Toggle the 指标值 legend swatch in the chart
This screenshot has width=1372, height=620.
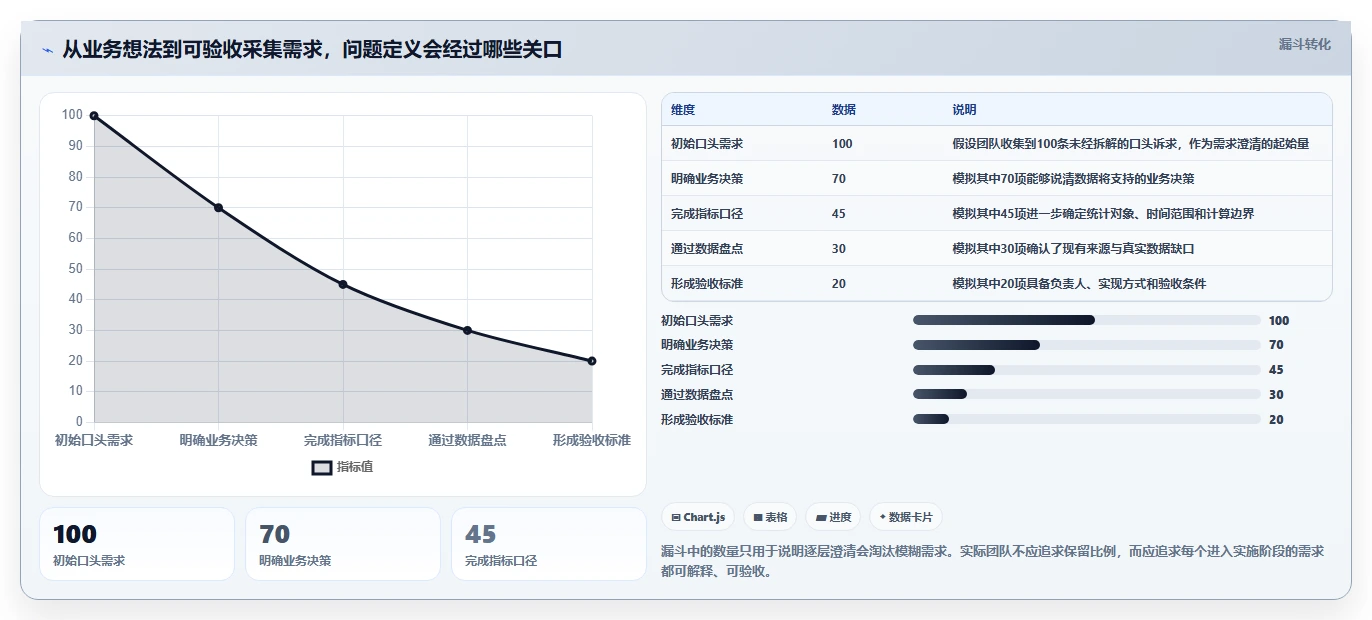(x=322, y=467)
